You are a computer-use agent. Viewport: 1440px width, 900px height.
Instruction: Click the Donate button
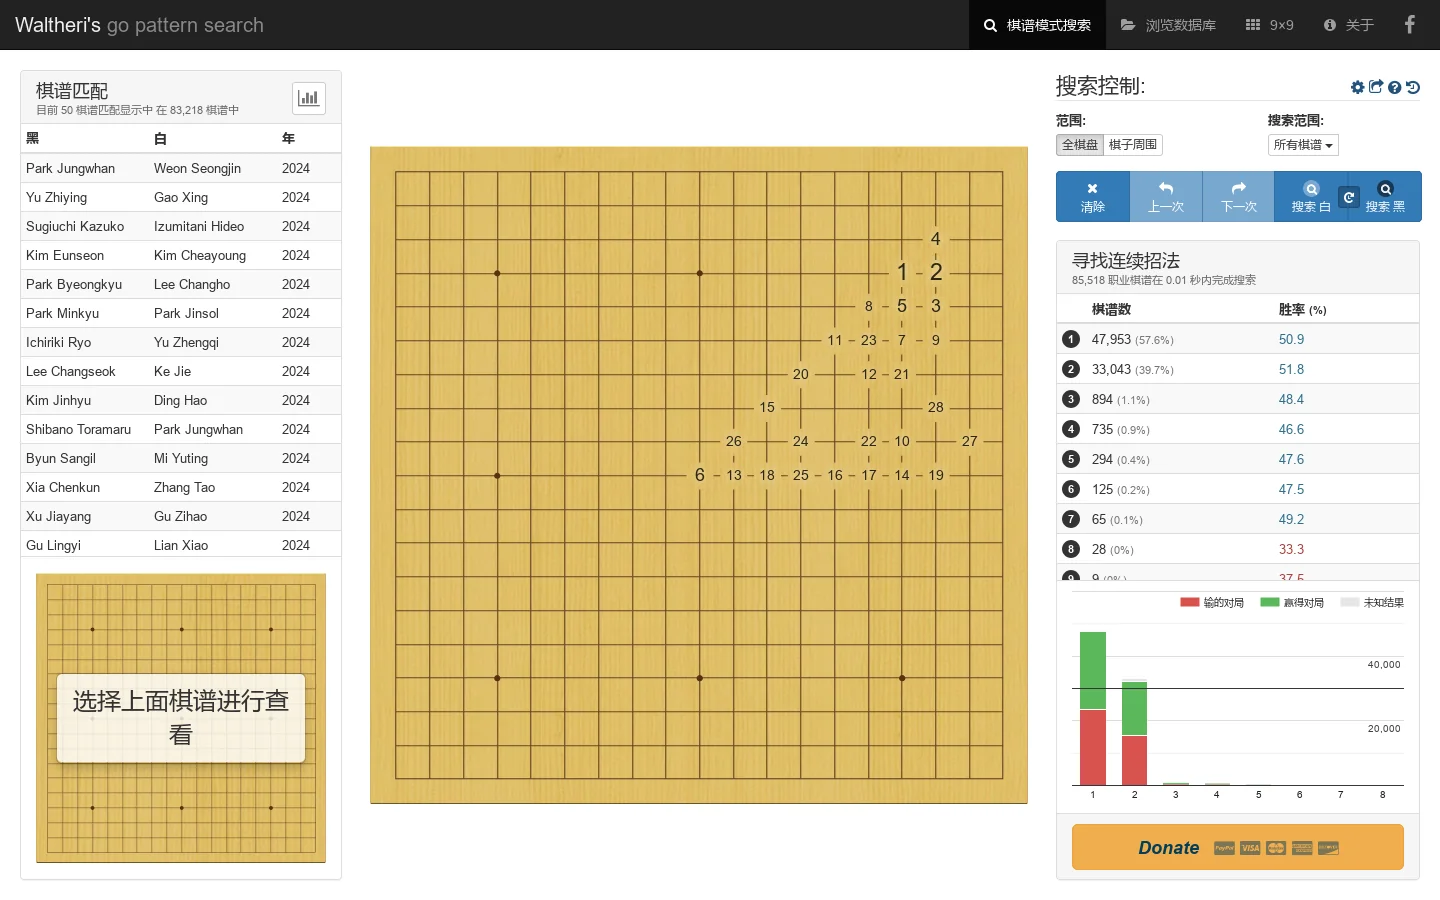click(1238, 847)
